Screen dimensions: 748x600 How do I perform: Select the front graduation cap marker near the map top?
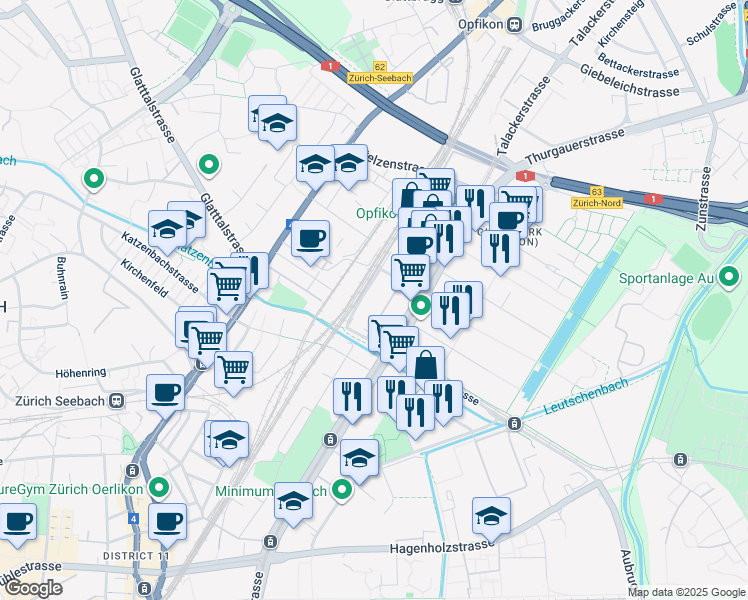(277, 126)
